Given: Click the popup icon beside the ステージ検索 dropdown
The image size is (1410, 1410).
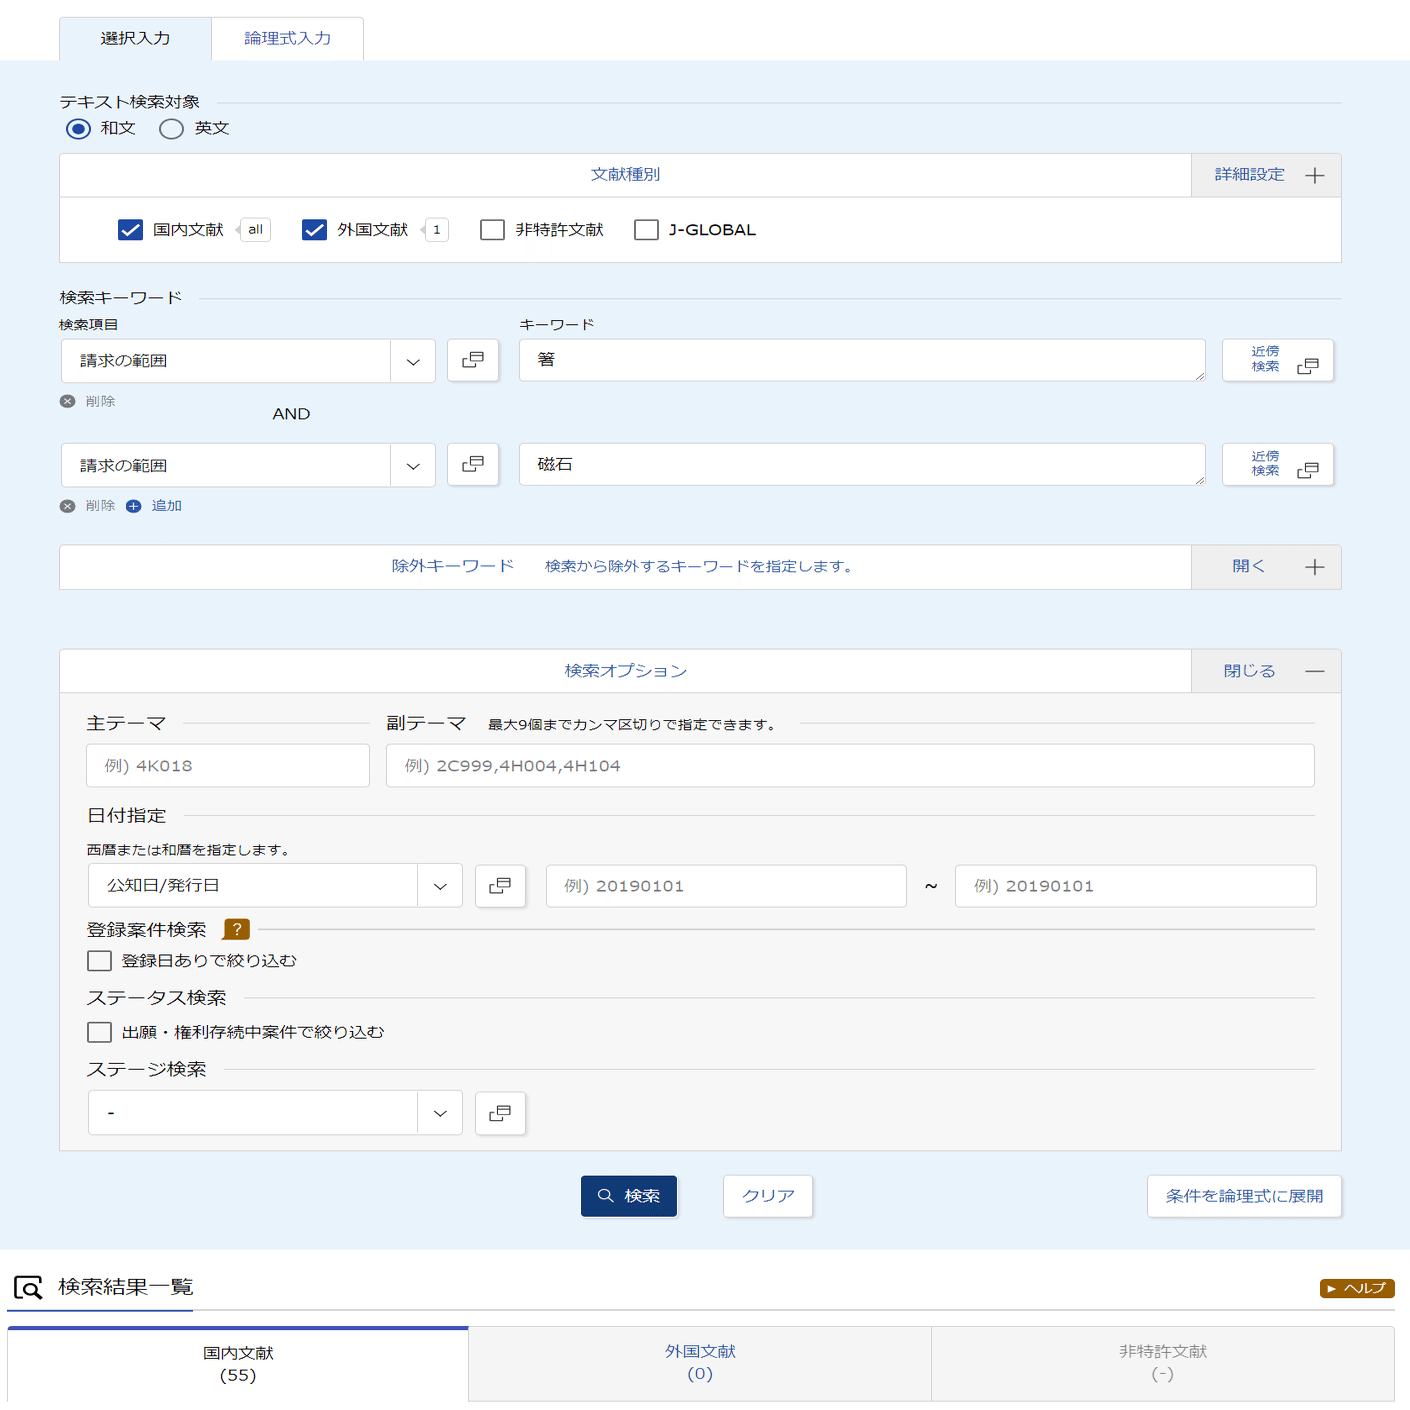Looking at the screenshot, I should pyautogui.click(x=499, y=1112).
